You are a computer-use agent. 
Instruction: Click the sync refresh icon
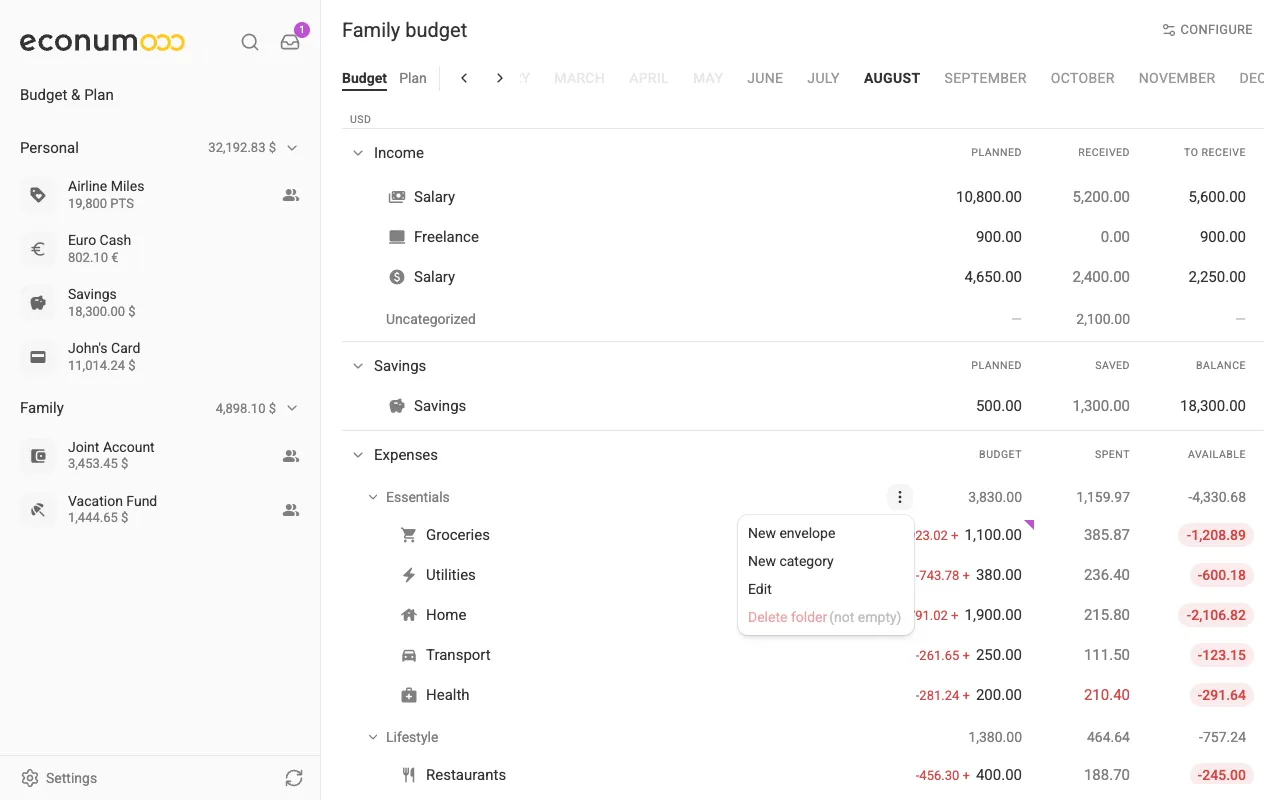pyautogui.click(x=293, y=778)
